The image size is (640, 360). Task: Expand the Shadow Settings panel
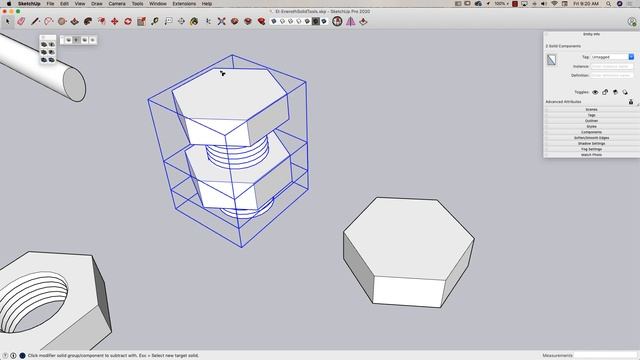591,144
